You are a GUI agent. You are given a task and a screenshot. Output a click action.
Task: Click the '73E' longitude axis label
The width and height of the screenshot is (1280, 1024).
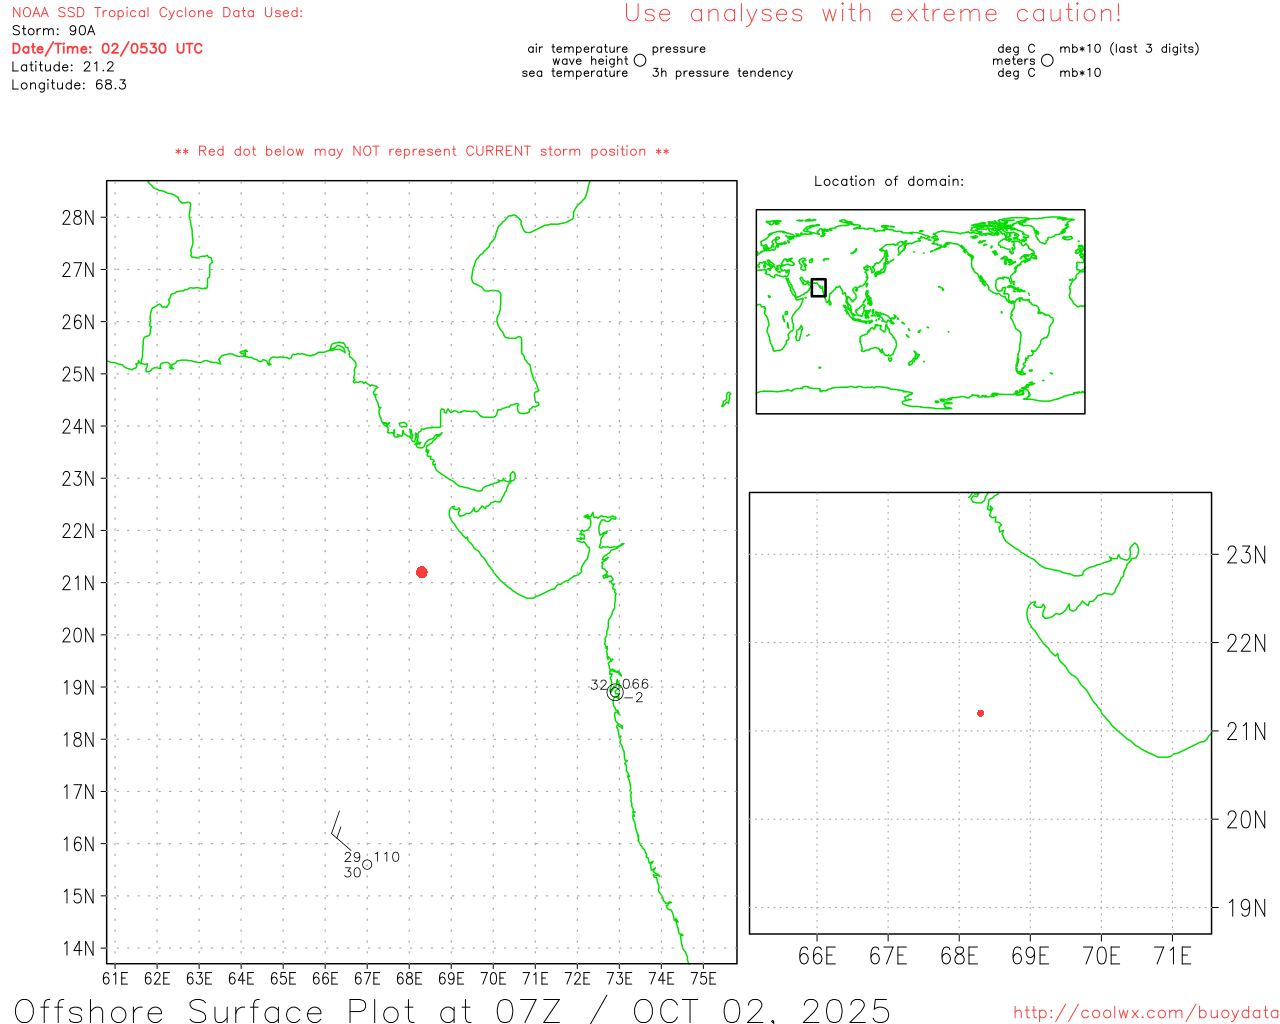tap(619, 979)
